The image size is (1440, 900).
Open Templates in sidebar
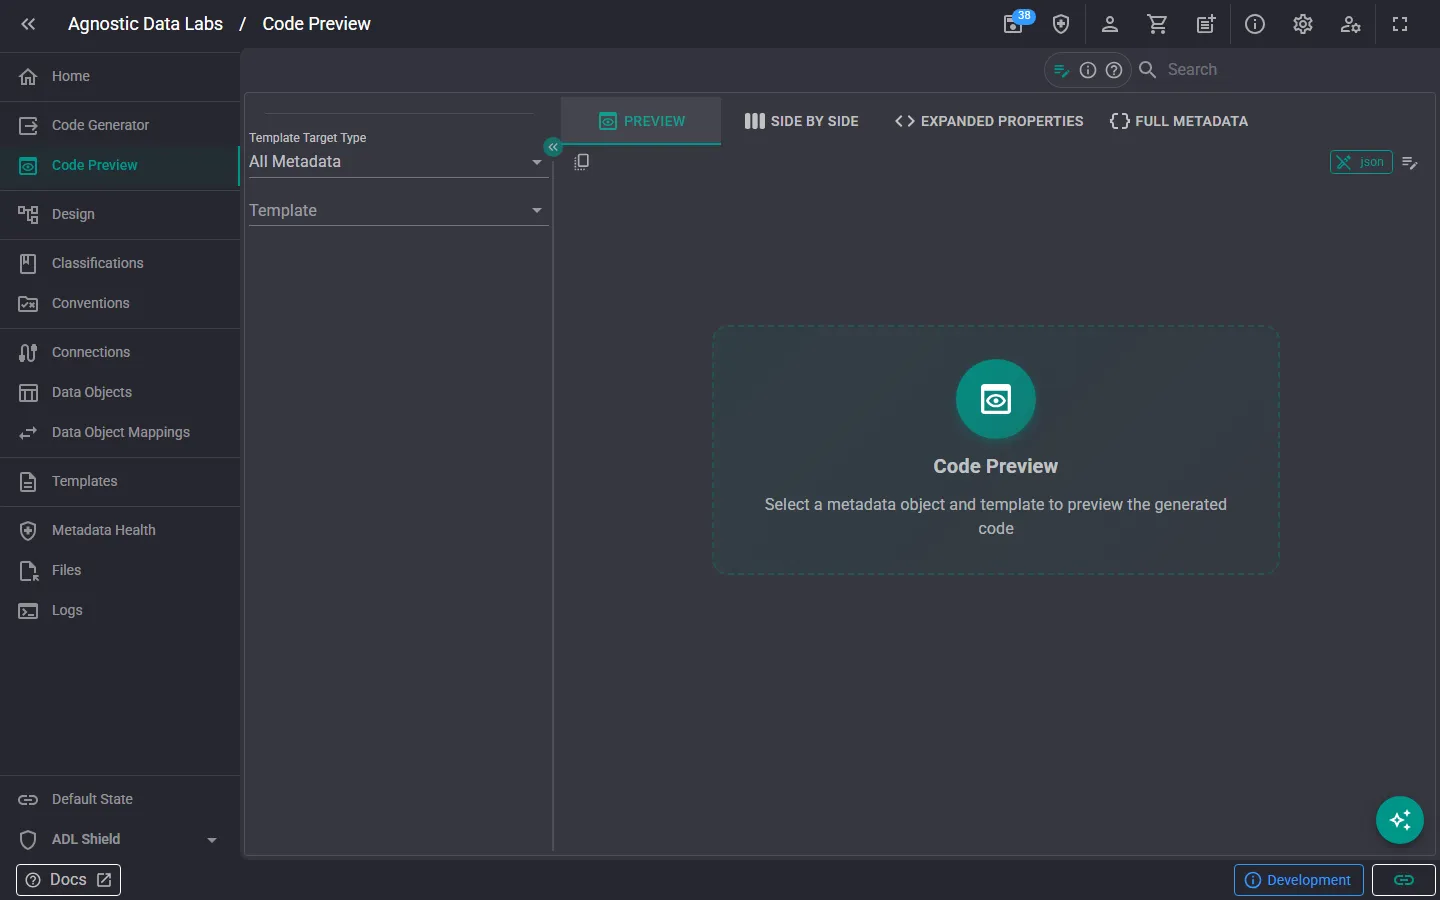(x=120, y=481)
